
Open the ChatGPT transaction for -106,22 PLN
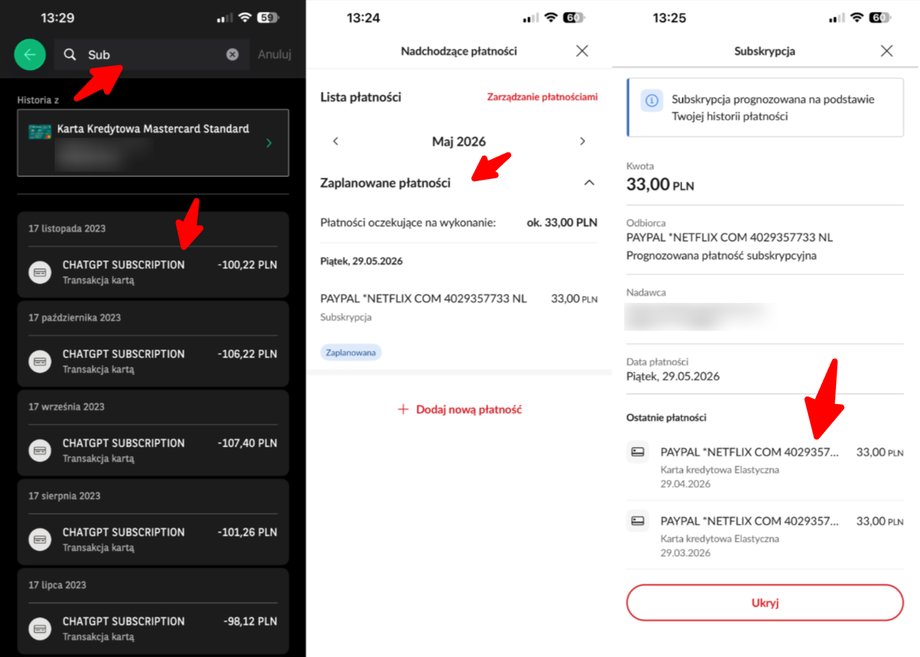[153, 361]
